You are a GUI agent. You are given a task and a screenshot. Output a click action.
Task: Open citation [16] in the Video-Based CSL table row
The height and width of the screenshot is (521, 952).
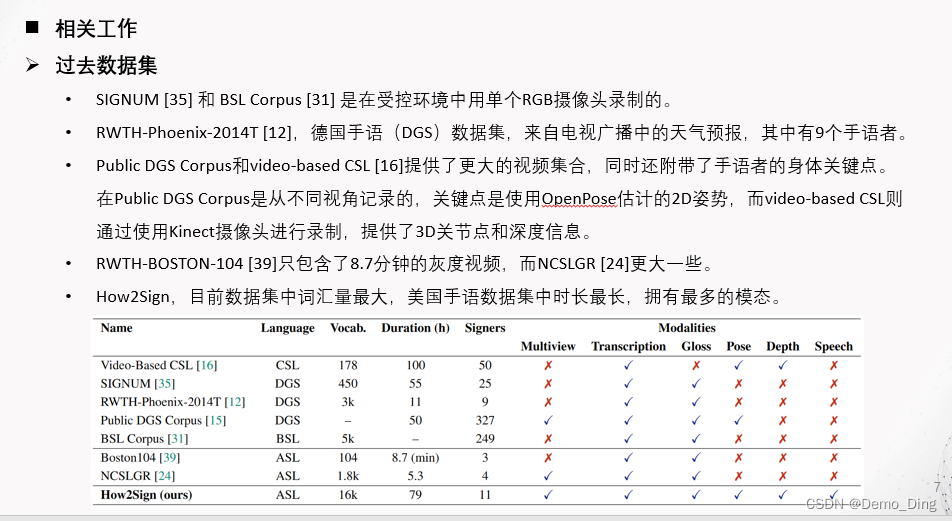[x=206, y=365]
